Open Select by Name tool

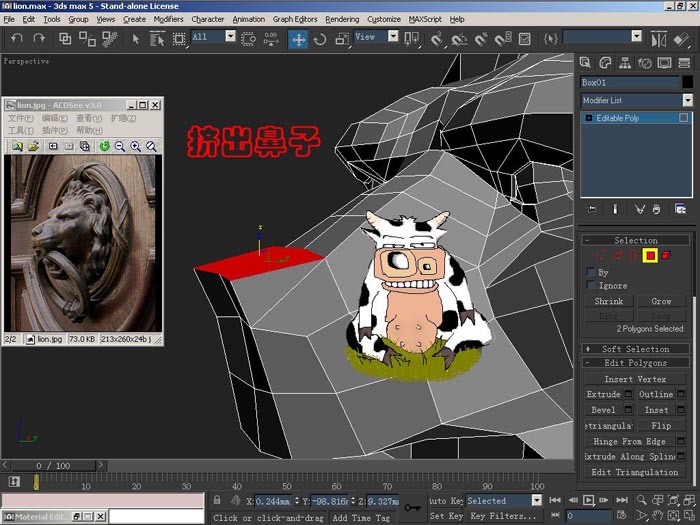(157, 39)
